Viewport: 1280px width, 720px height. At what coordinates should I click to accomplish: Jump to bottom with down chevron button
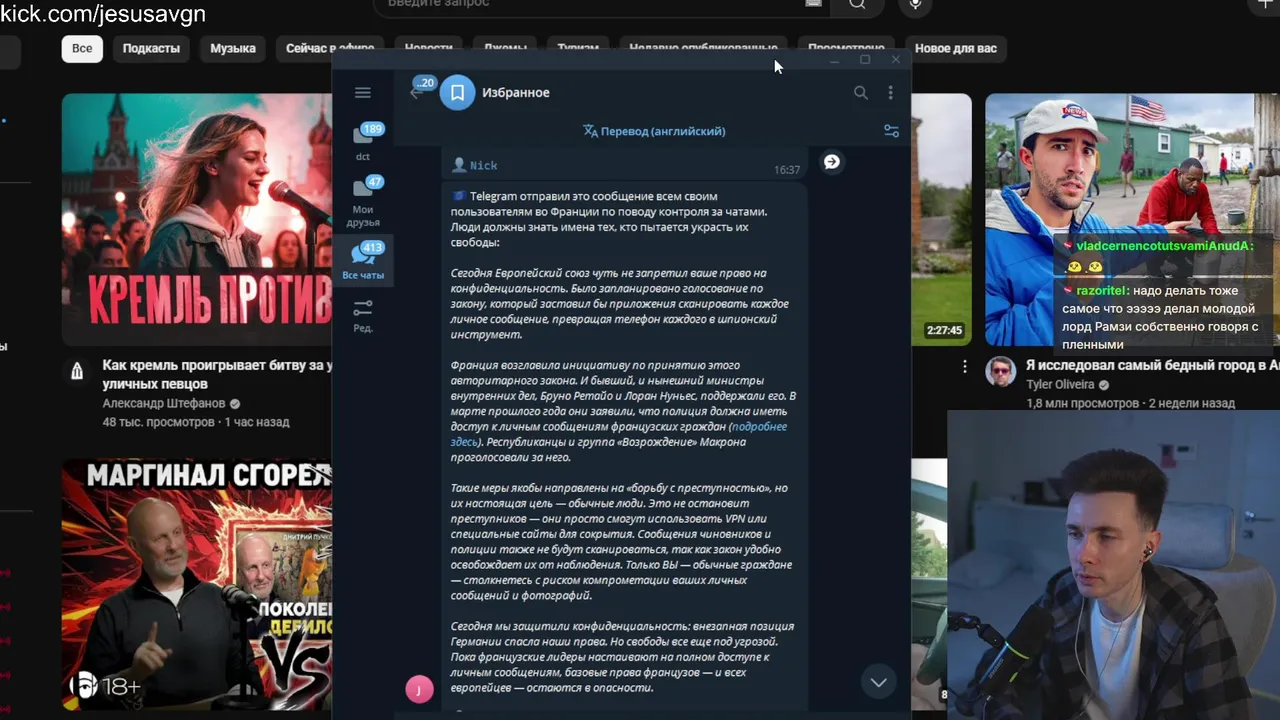tap(878, 682)
